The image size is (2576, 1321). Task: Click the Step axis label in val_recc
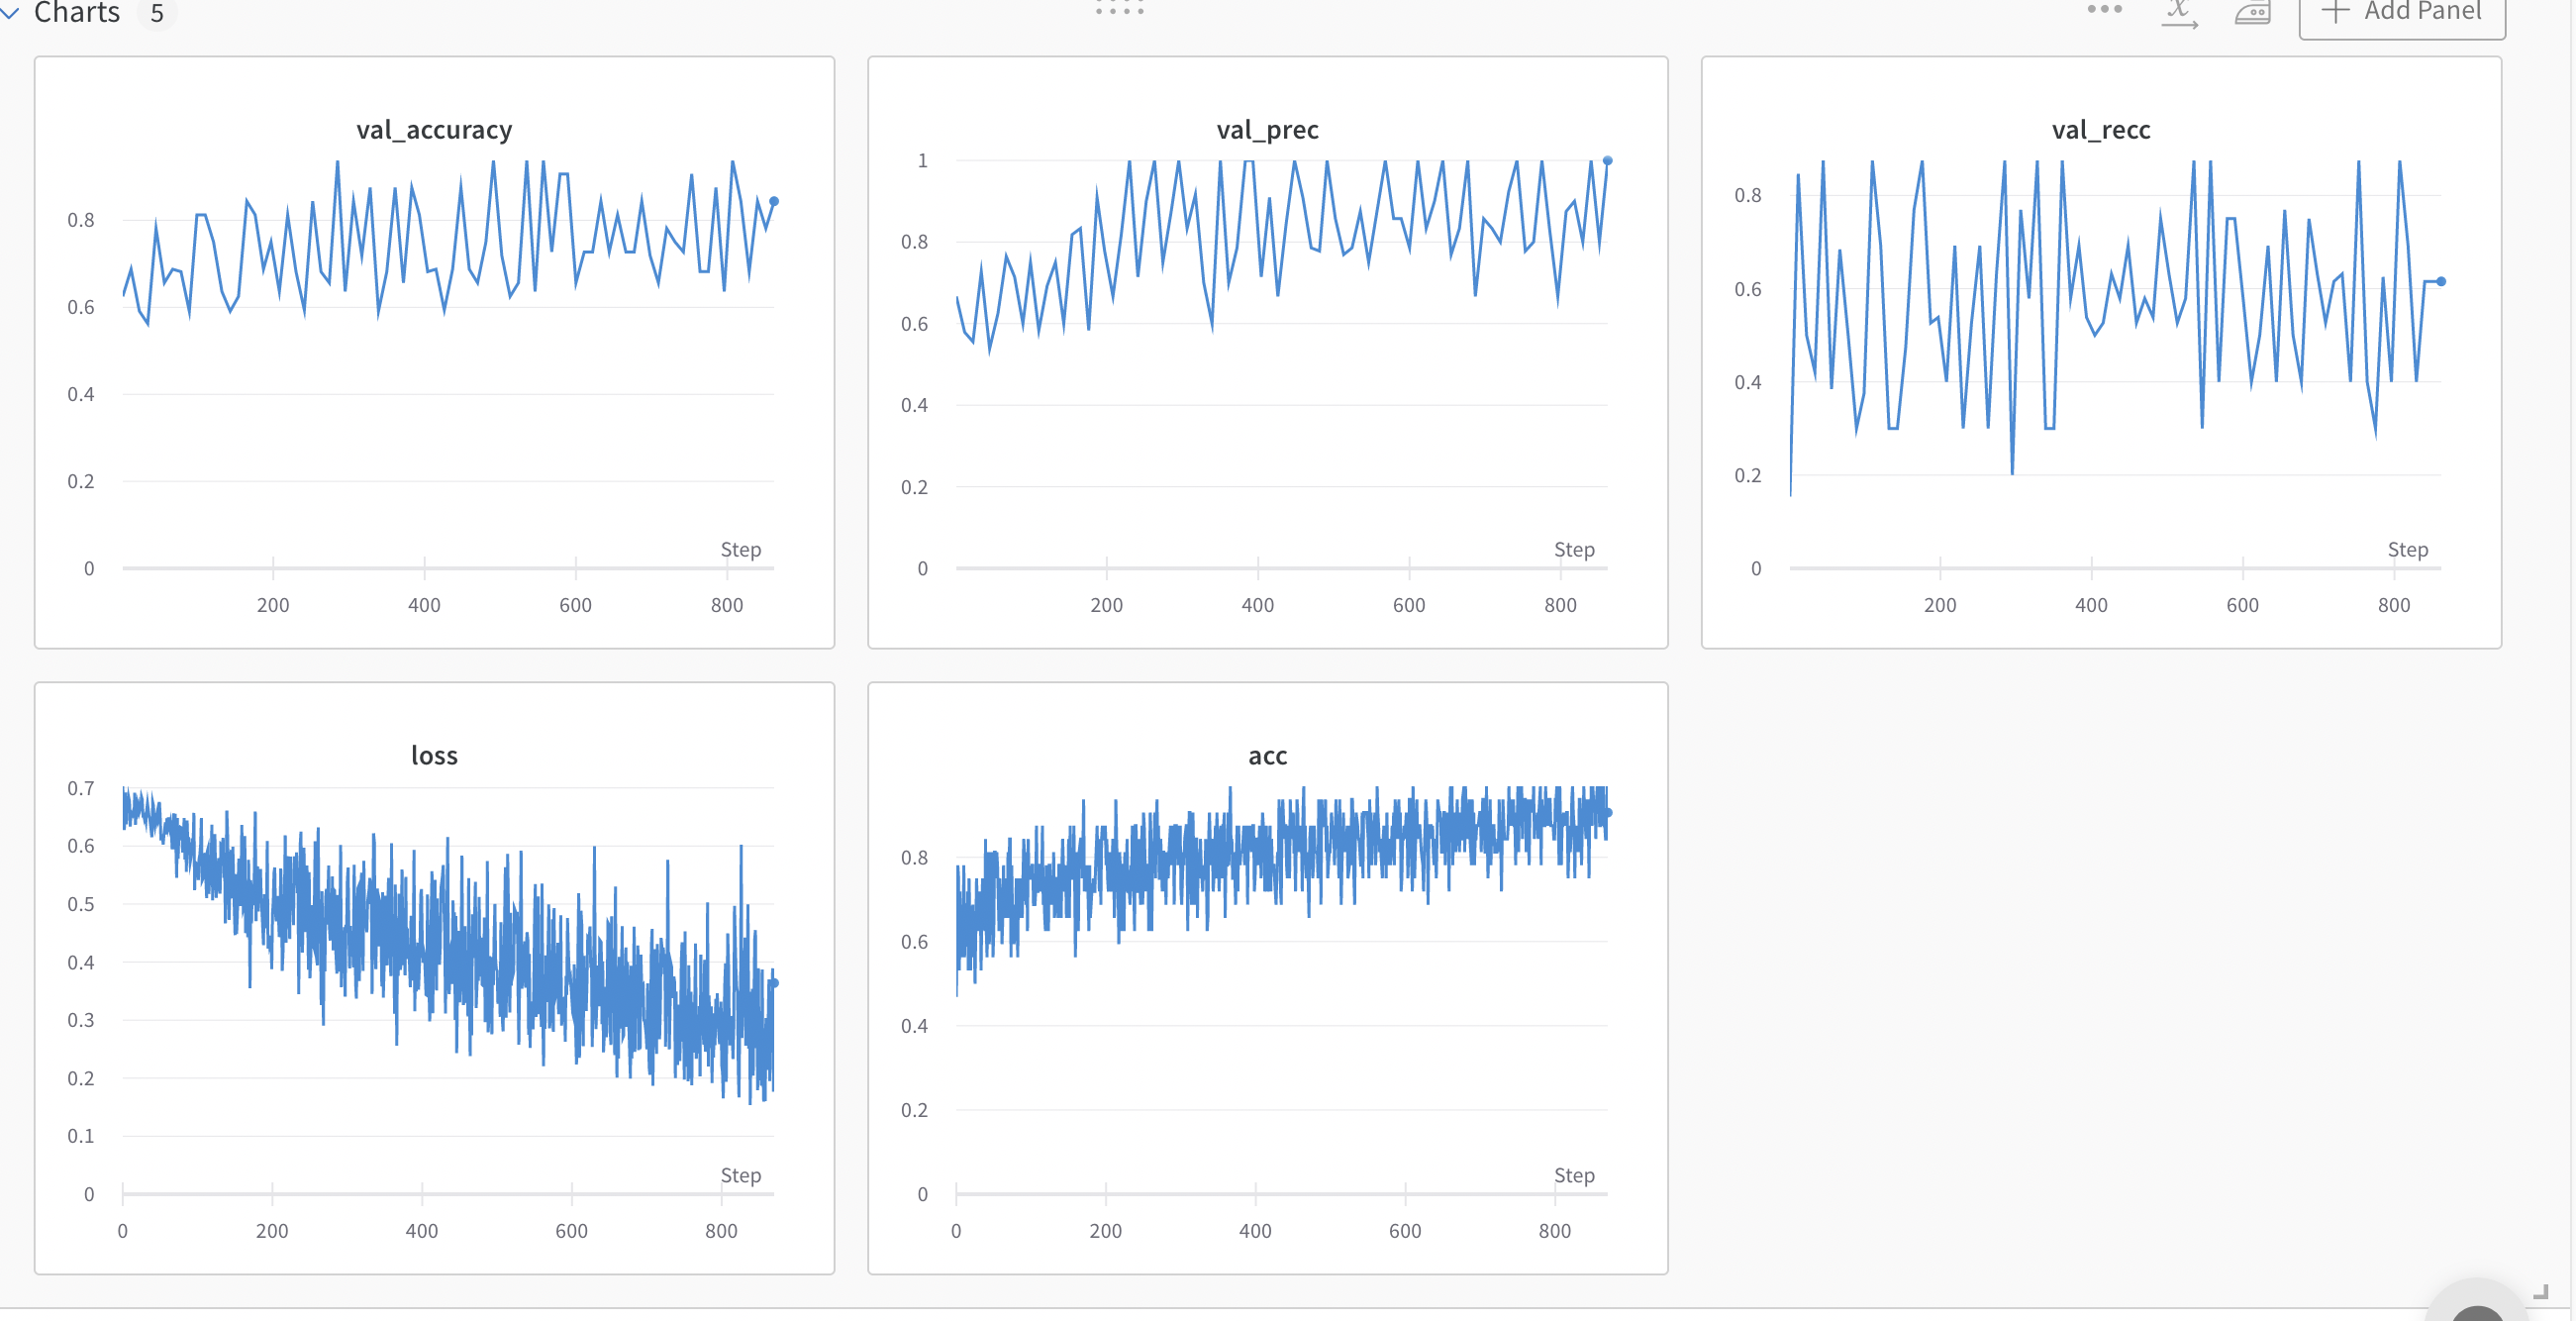click(2408, 550)
